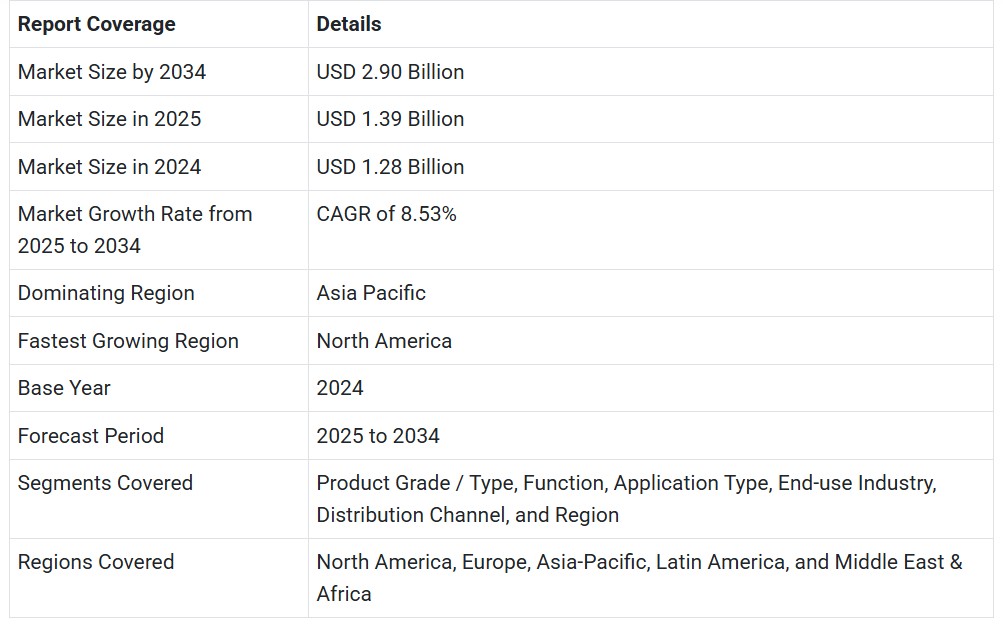Click the Dominating Region label
Screen dimensions: 1003x628
(x=106, y=293)
